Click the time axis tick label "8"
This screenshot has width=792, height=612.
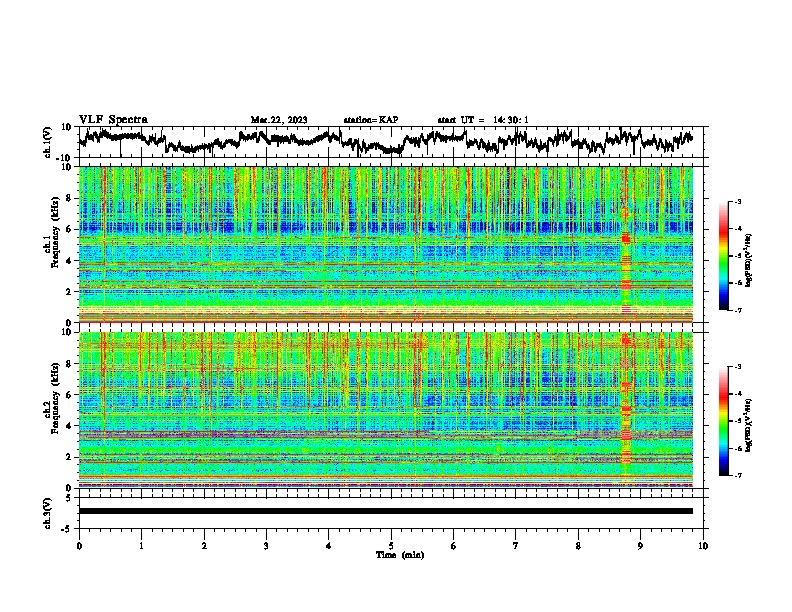click(578, 546)
